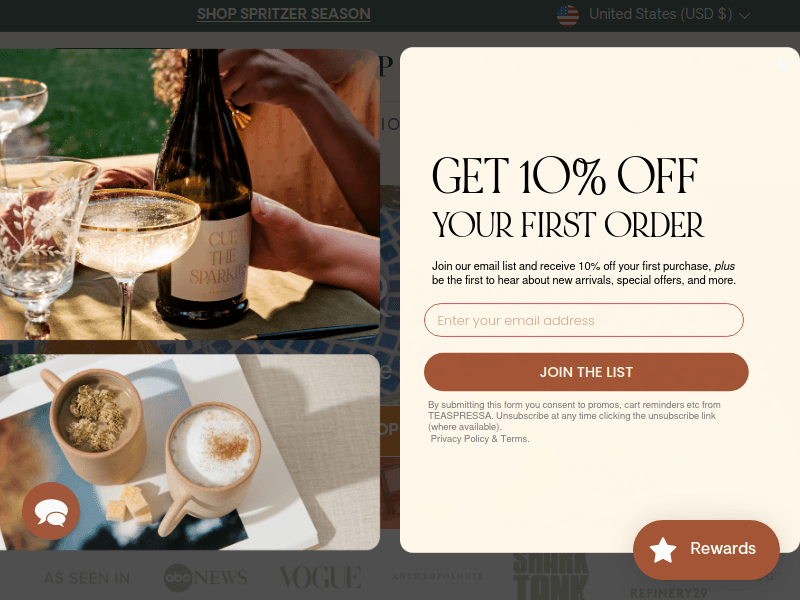The image size is (800, 600).
Task: Open the Privacy Policy & Terms link
Action: [480, 439]
